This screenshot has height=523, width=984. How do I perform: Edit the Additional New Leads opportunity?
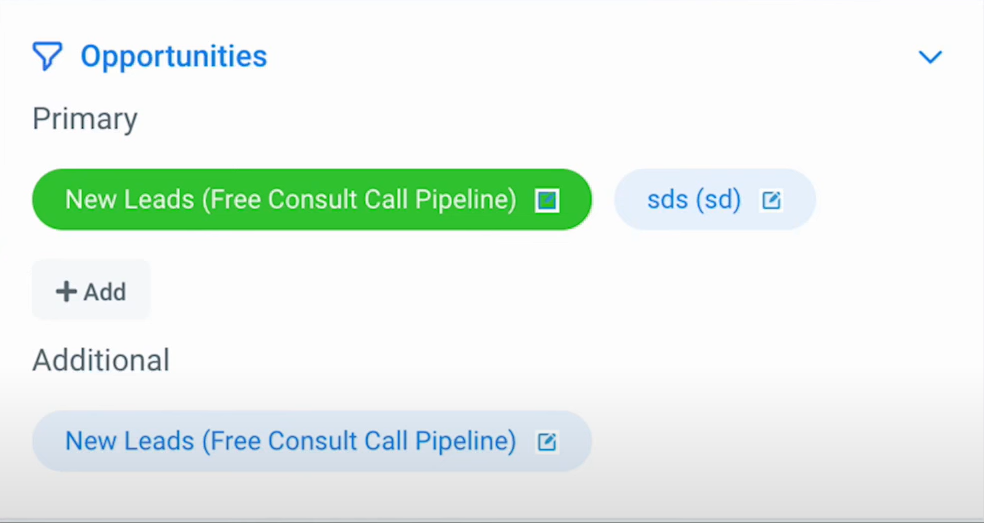tap(546, 442)
